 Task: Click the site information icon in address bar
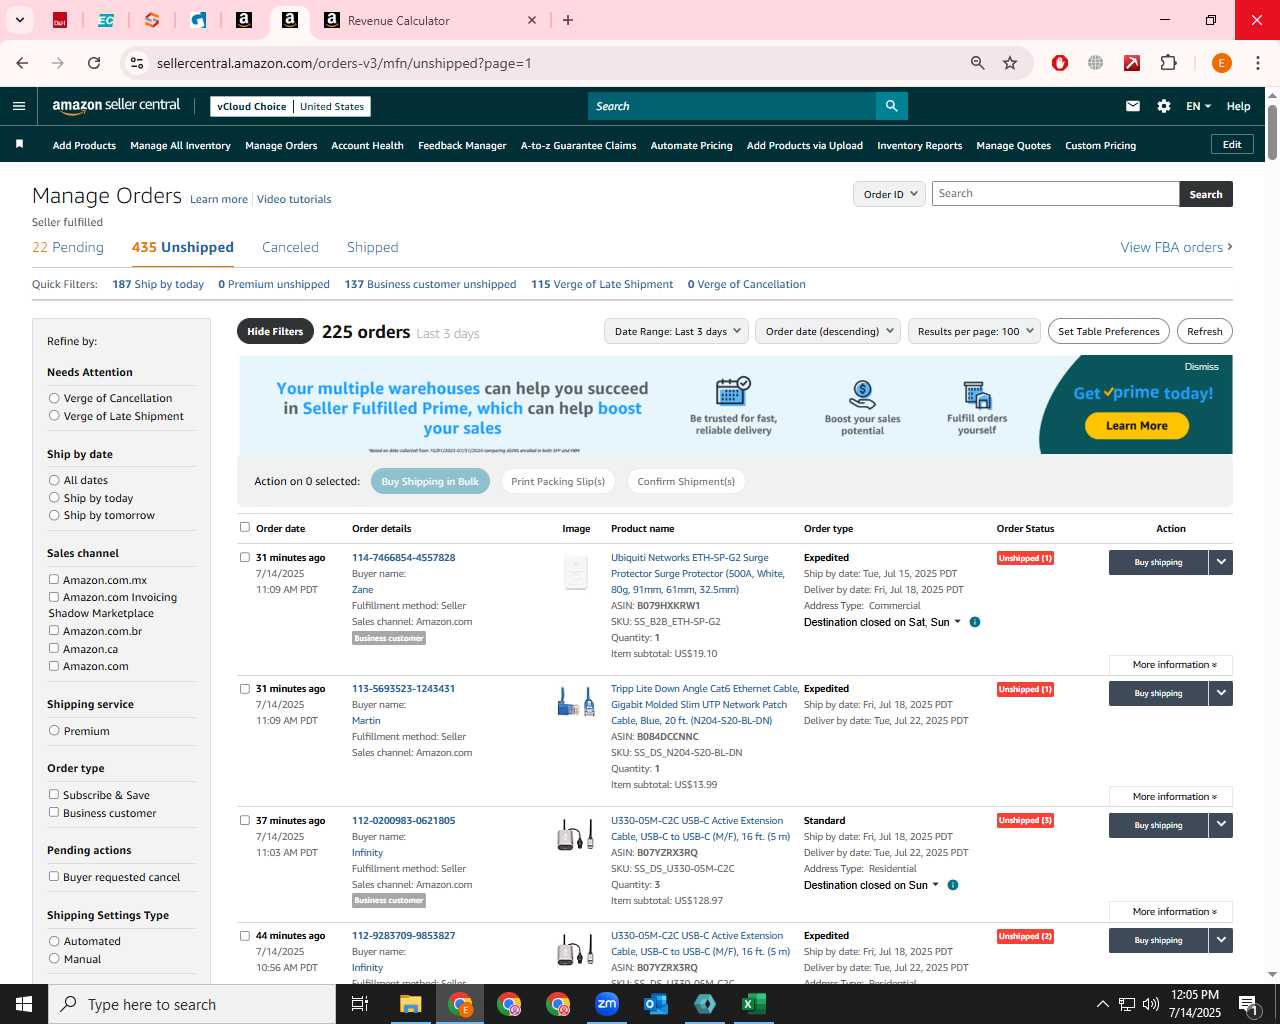click(137, 63)
